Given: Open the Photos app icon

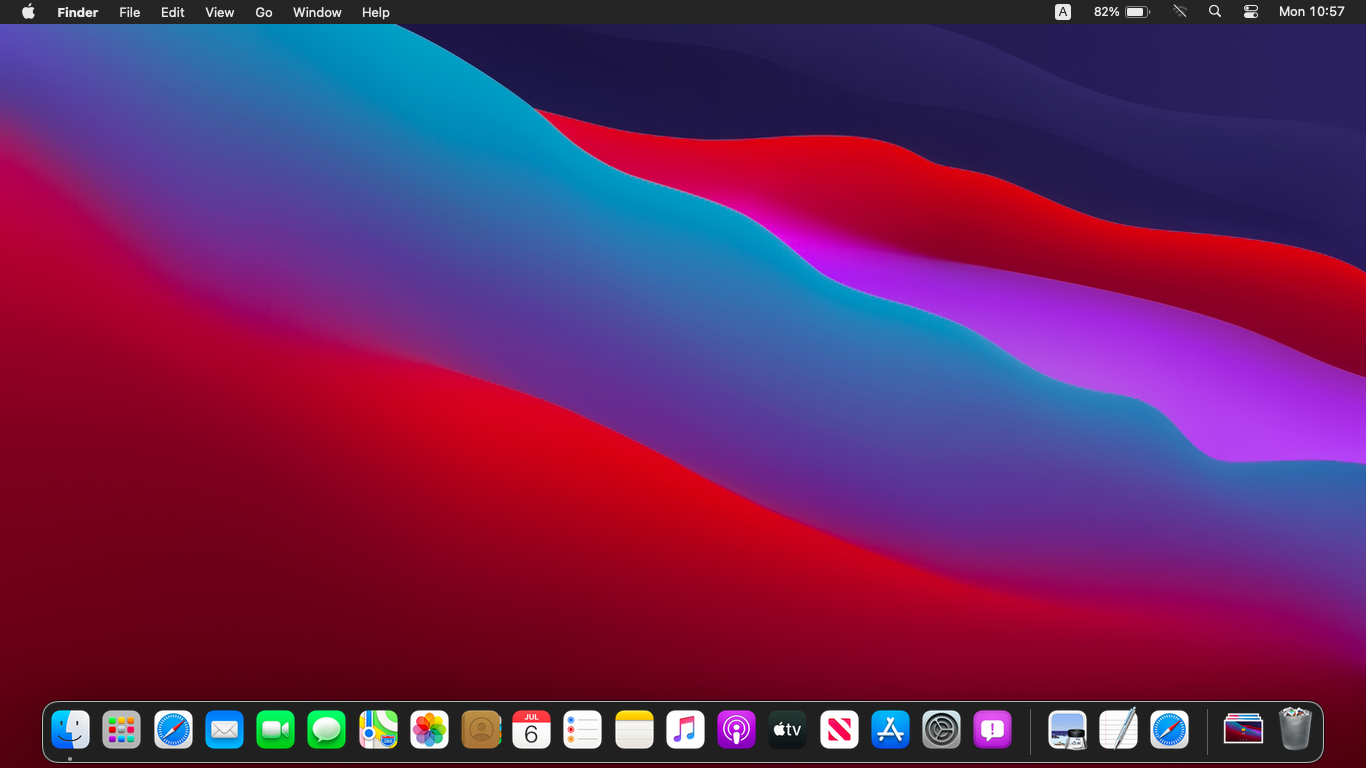Looking at the screenshot, I should click(x=429, y=730).
